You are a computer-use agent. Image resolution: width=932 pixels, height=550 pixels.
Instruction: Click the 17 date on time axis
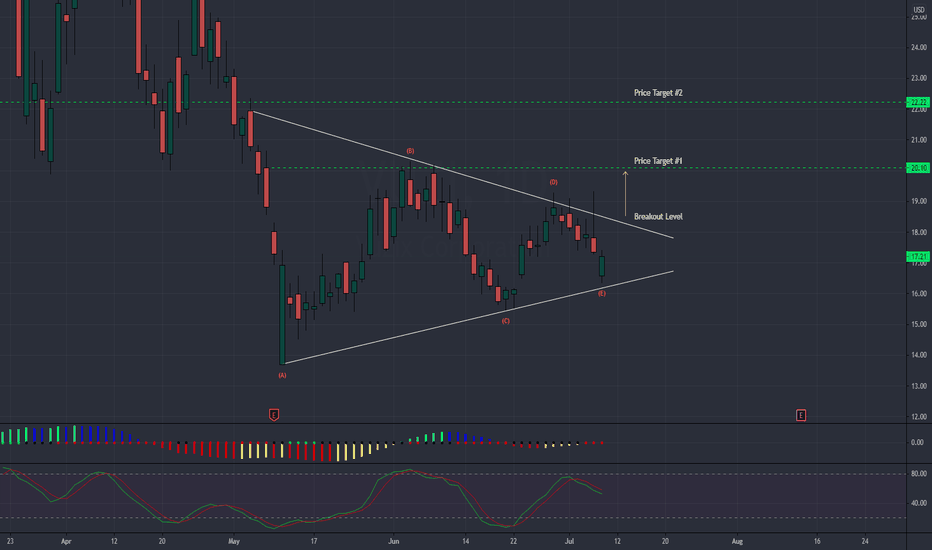click(x=314, y=541)
